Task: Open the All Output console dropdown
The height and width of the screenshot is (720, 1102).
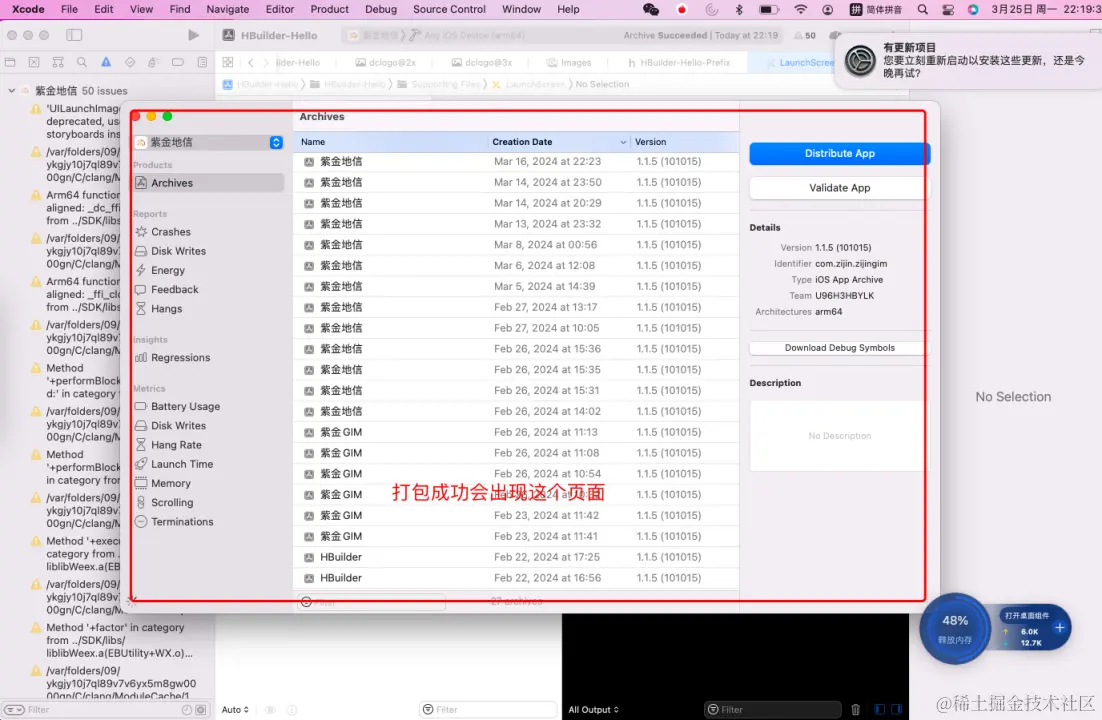Action: point(593,709)
